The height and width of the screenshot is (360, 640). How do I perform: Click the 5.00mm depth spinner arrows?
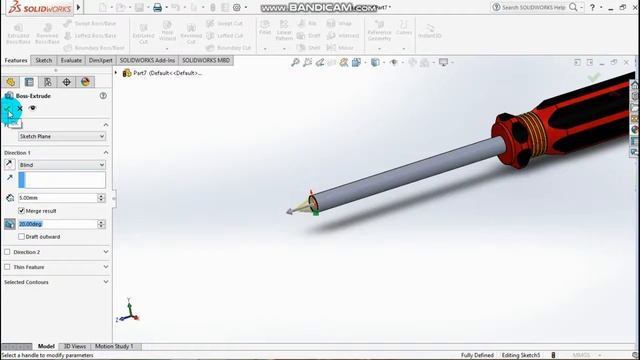coord(101,198)
